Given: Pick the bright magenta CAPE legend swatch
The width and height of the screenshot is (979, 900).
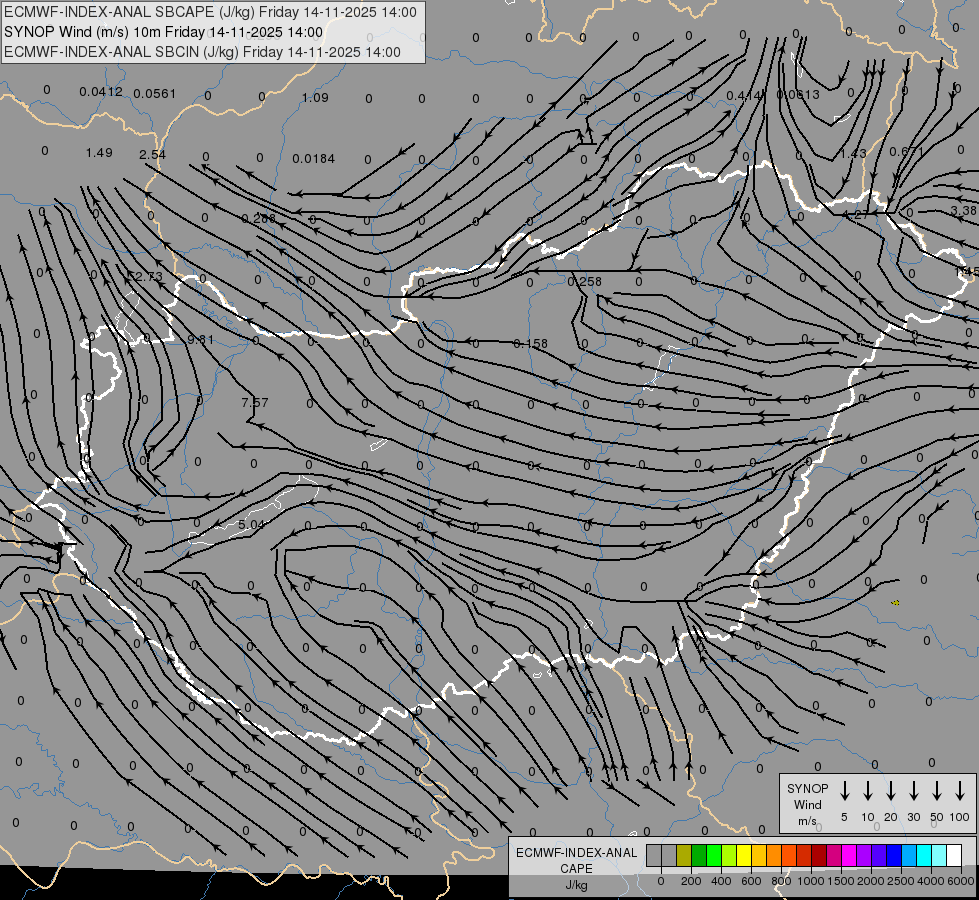Looking at the screenshot, I should click(849, 855).
